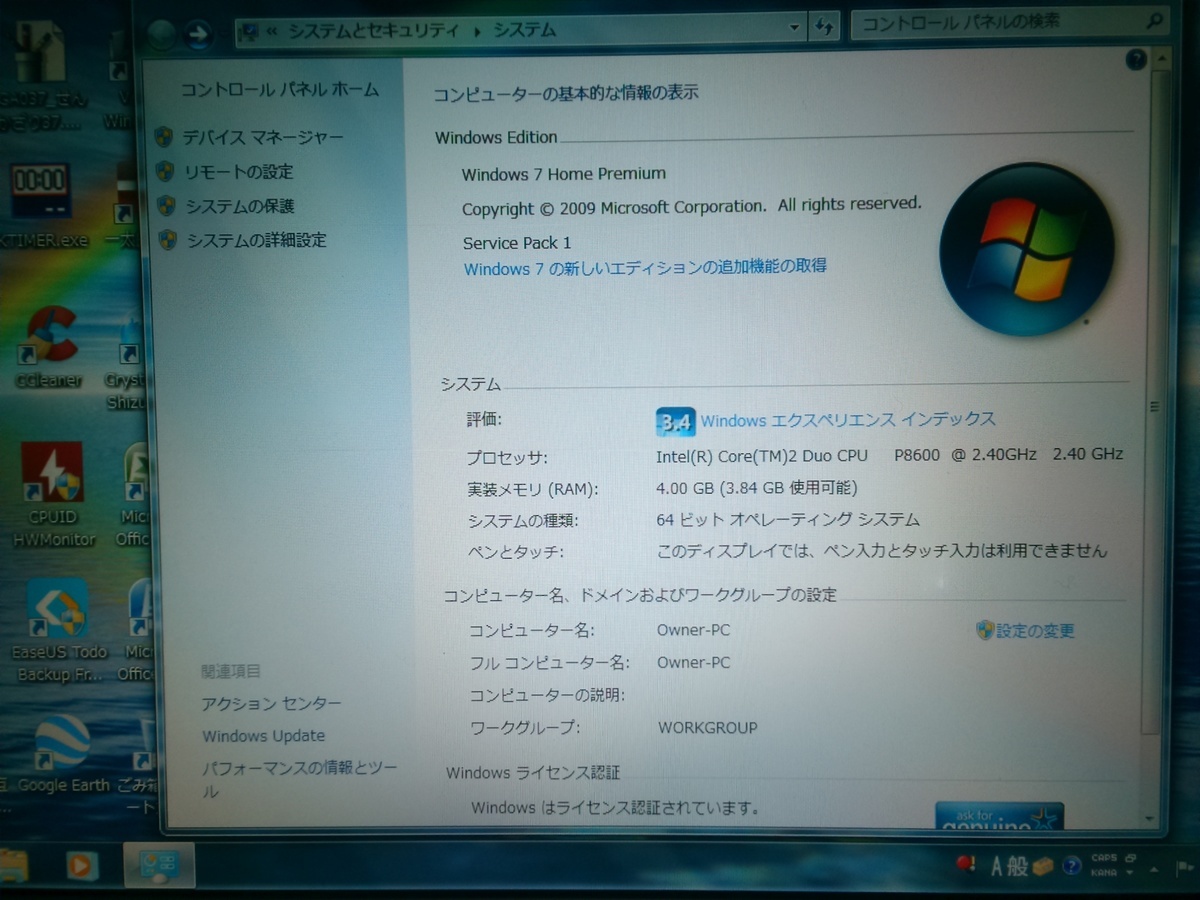Select the EaseUS Todo Backup desktop icon
1200x900 pixels.
coord(58,630)
